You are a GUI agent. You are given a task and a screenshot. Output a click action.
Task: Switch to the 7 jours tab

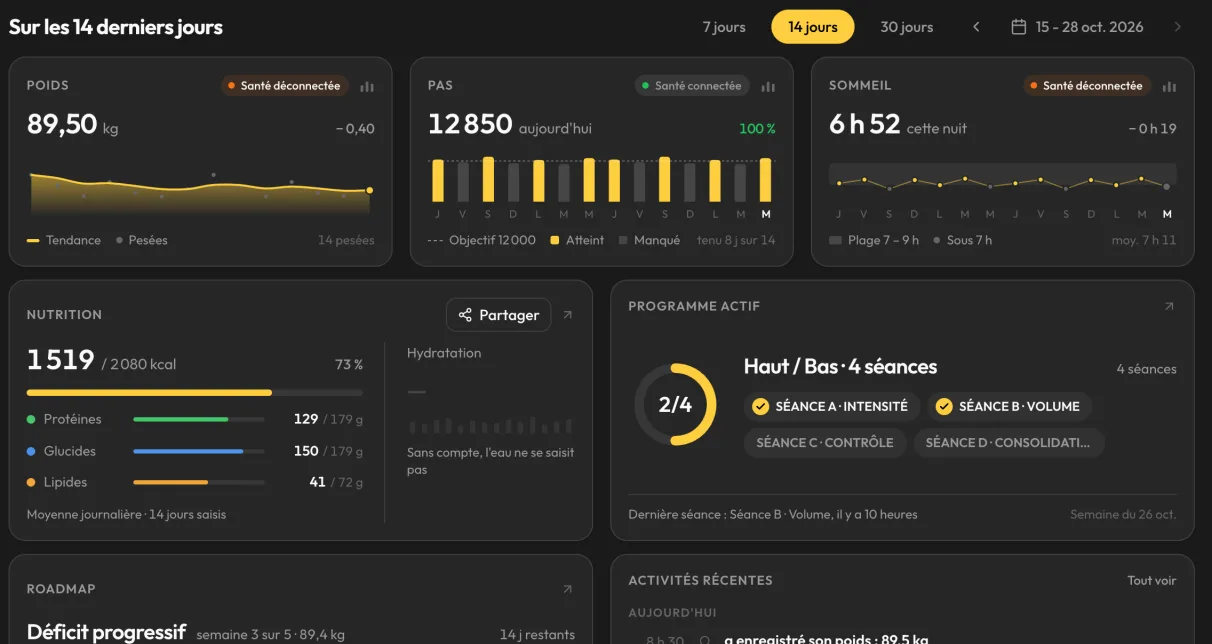[724, 27]
